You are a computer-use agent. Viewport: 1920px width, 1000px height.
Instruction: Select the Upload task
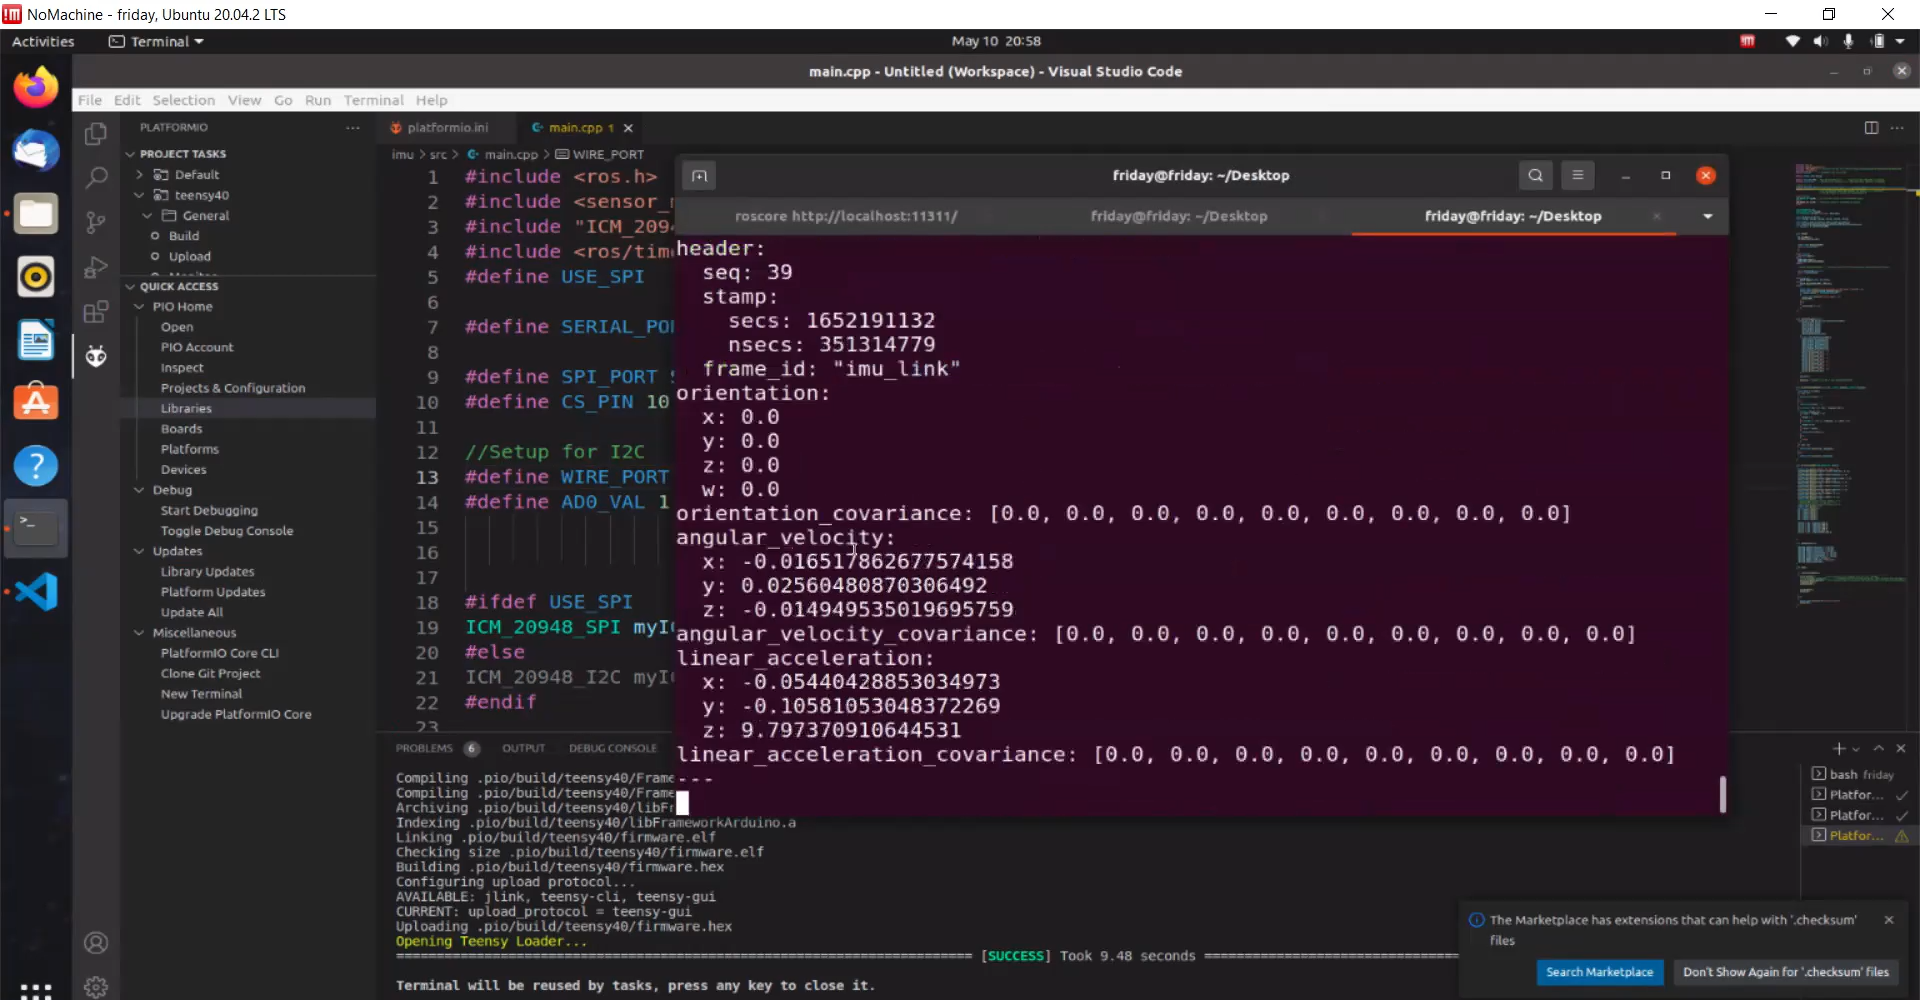(x=189, y=257)
